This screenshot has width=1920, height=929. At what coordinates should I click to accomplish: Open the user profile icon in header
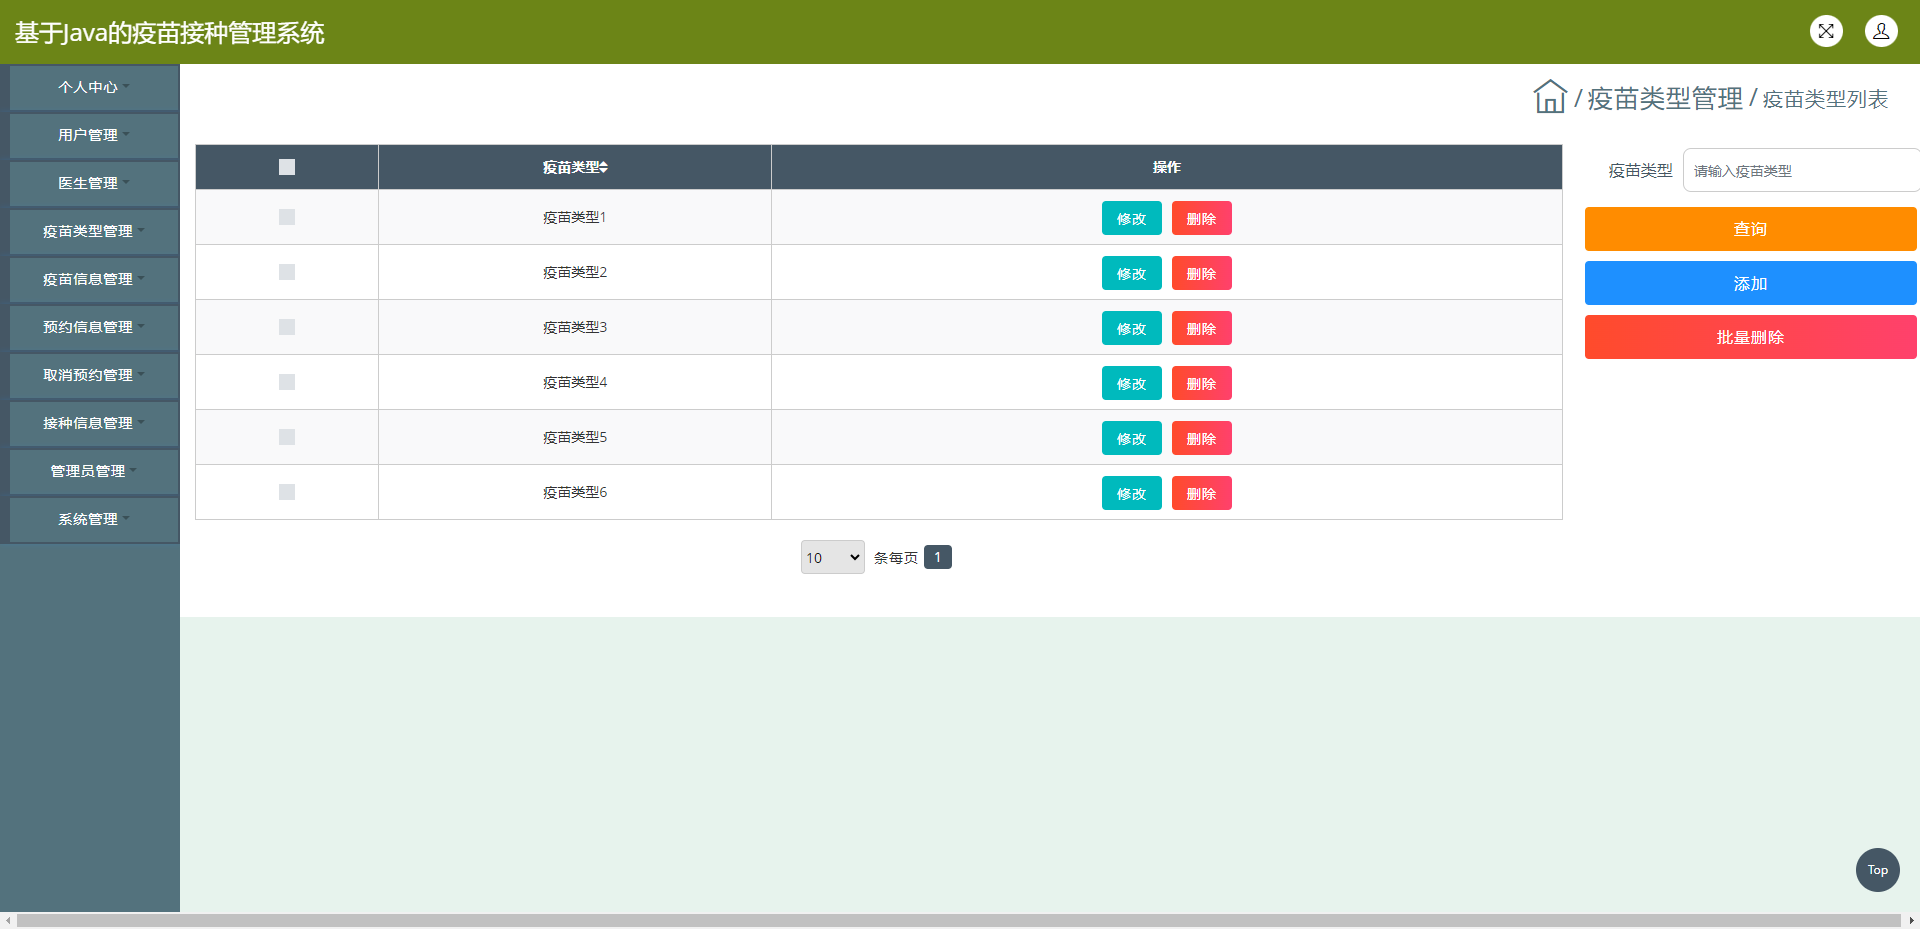(x=1881, y=31)
